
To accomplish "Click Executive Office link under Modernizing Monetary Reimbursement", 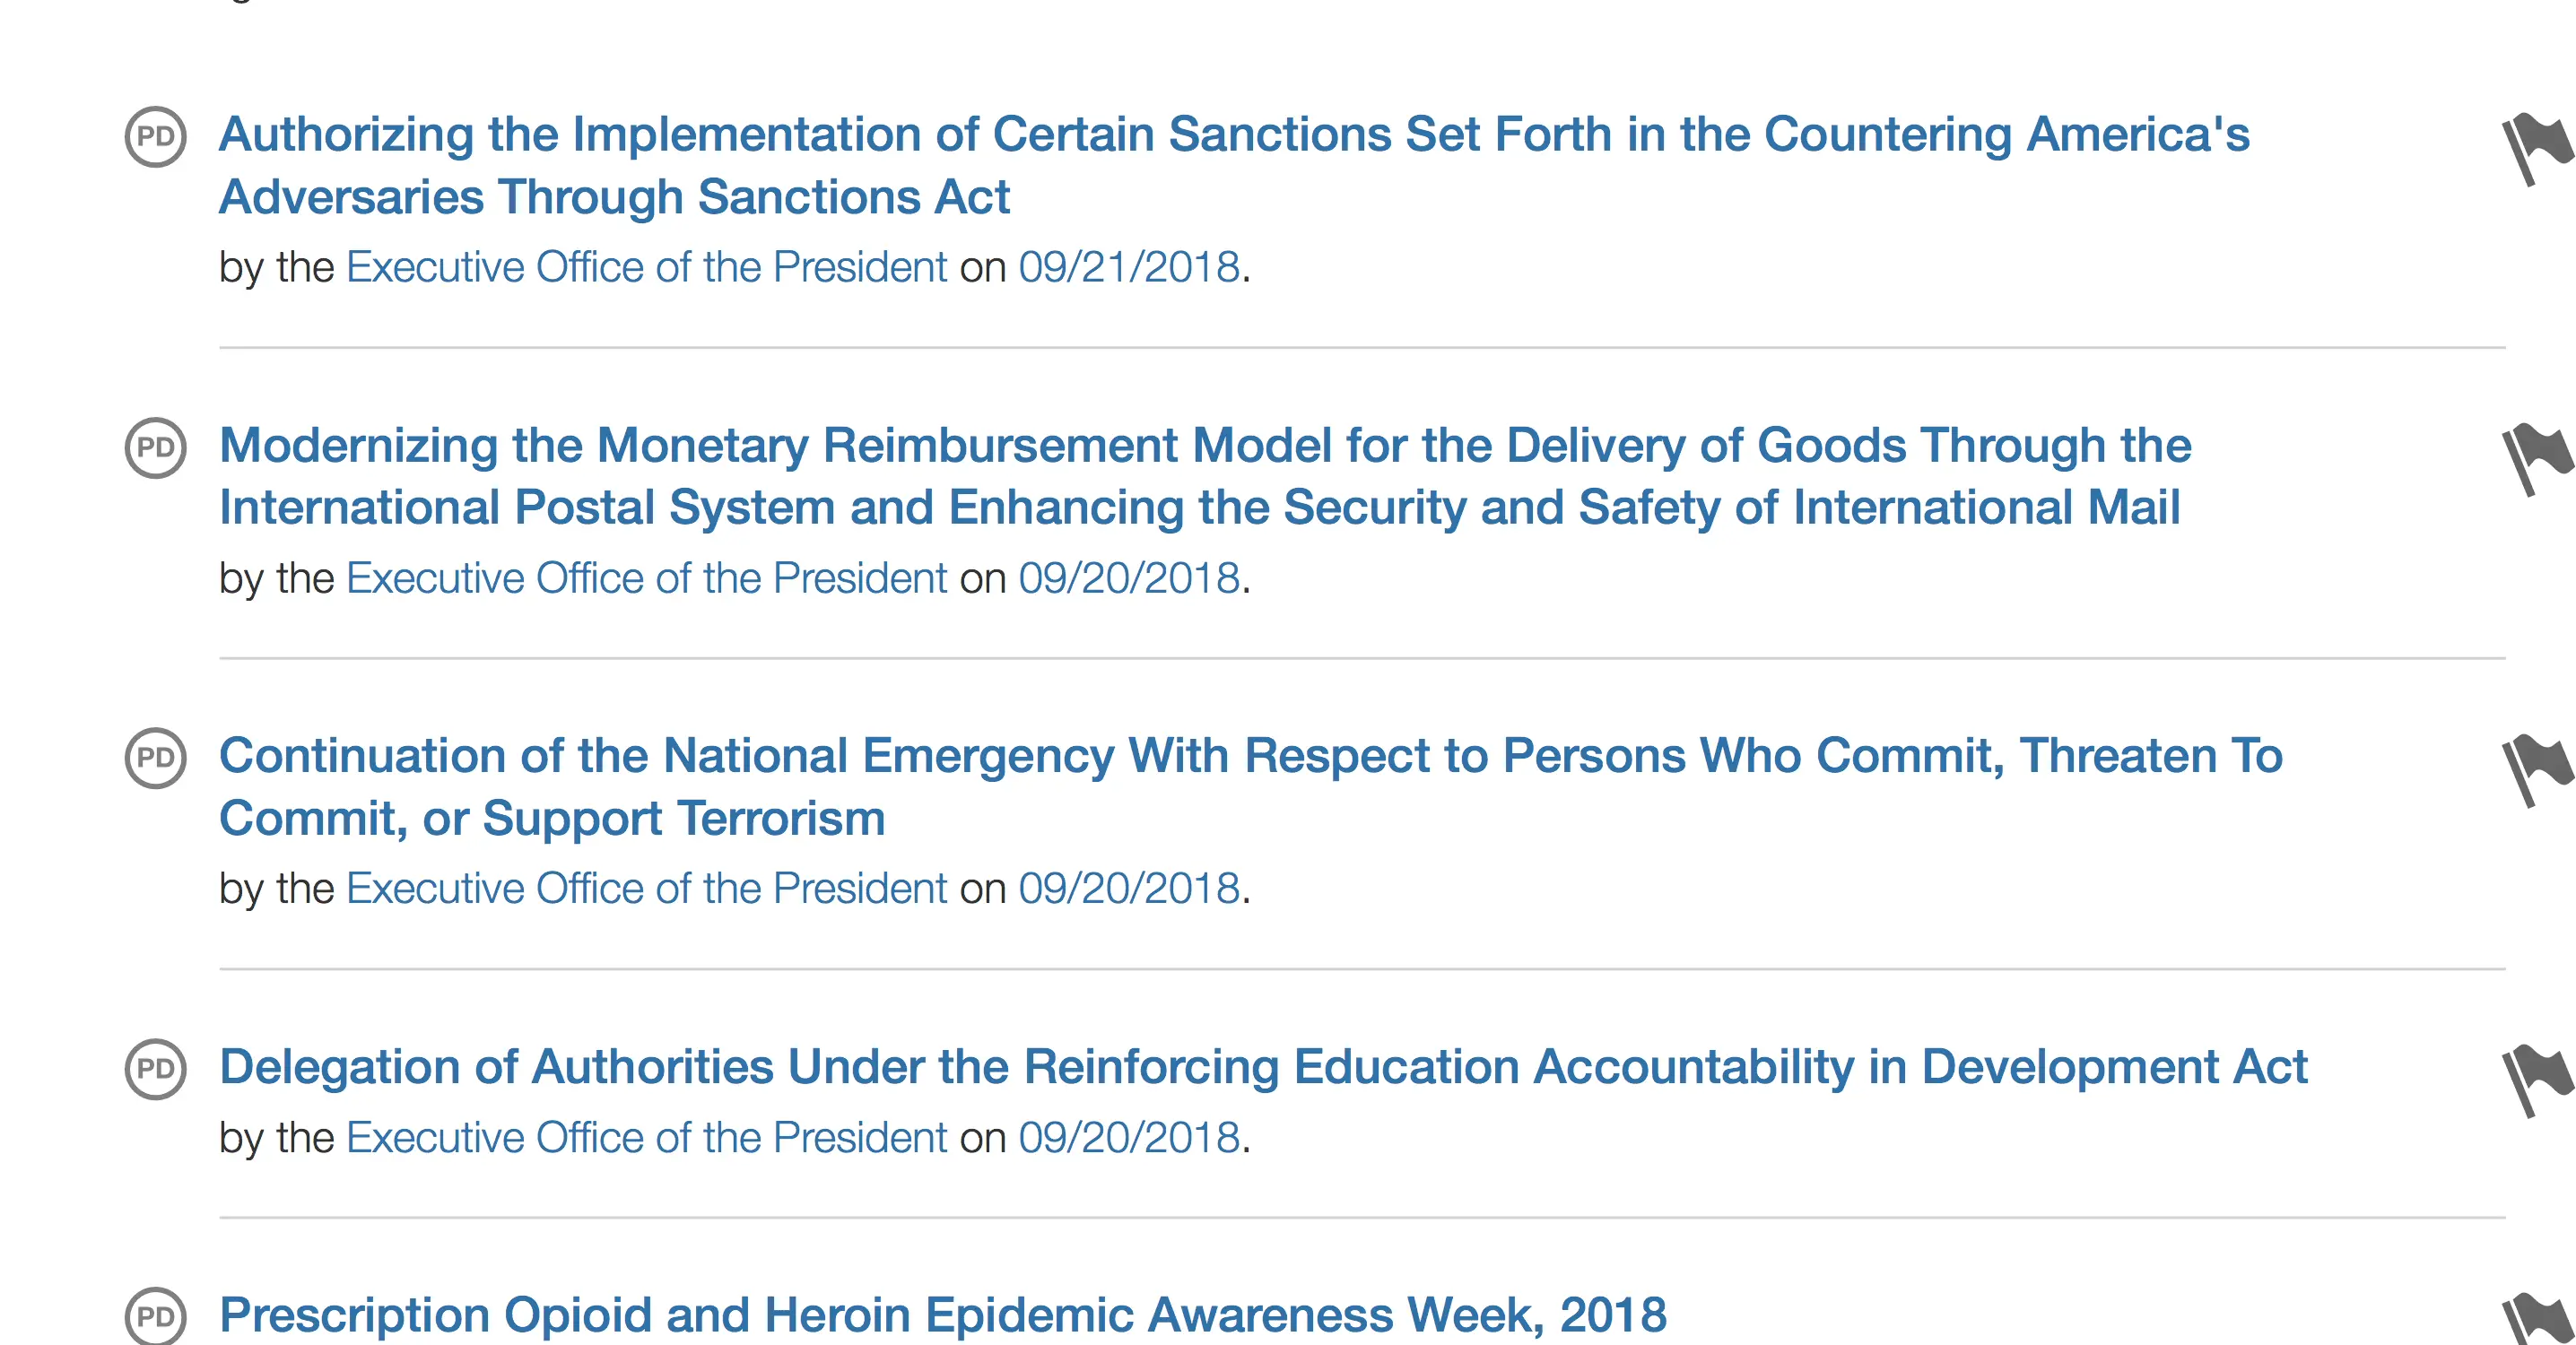I will [646, 578].
